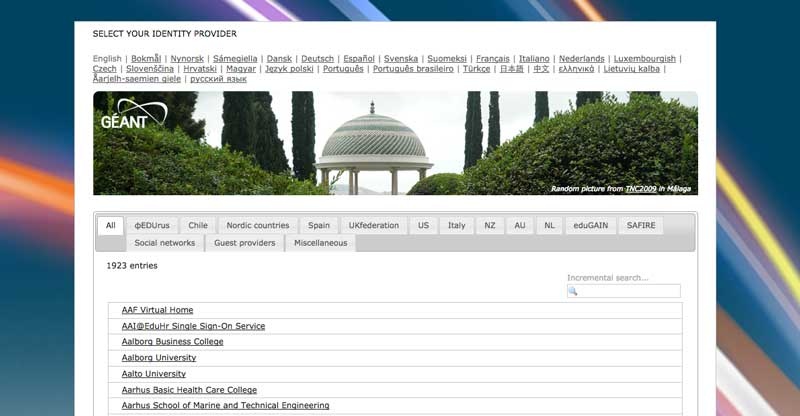The height and width of the screenshot is (416, 800).
Task: Switch to the AU tab
Action: click(520, 226)
